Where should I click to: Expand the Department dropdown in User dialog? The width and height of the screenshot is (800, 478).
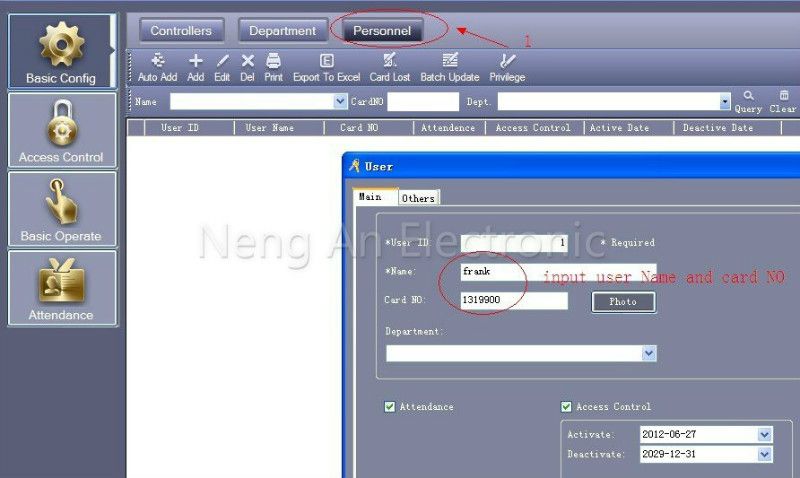[x=648, y=353]
